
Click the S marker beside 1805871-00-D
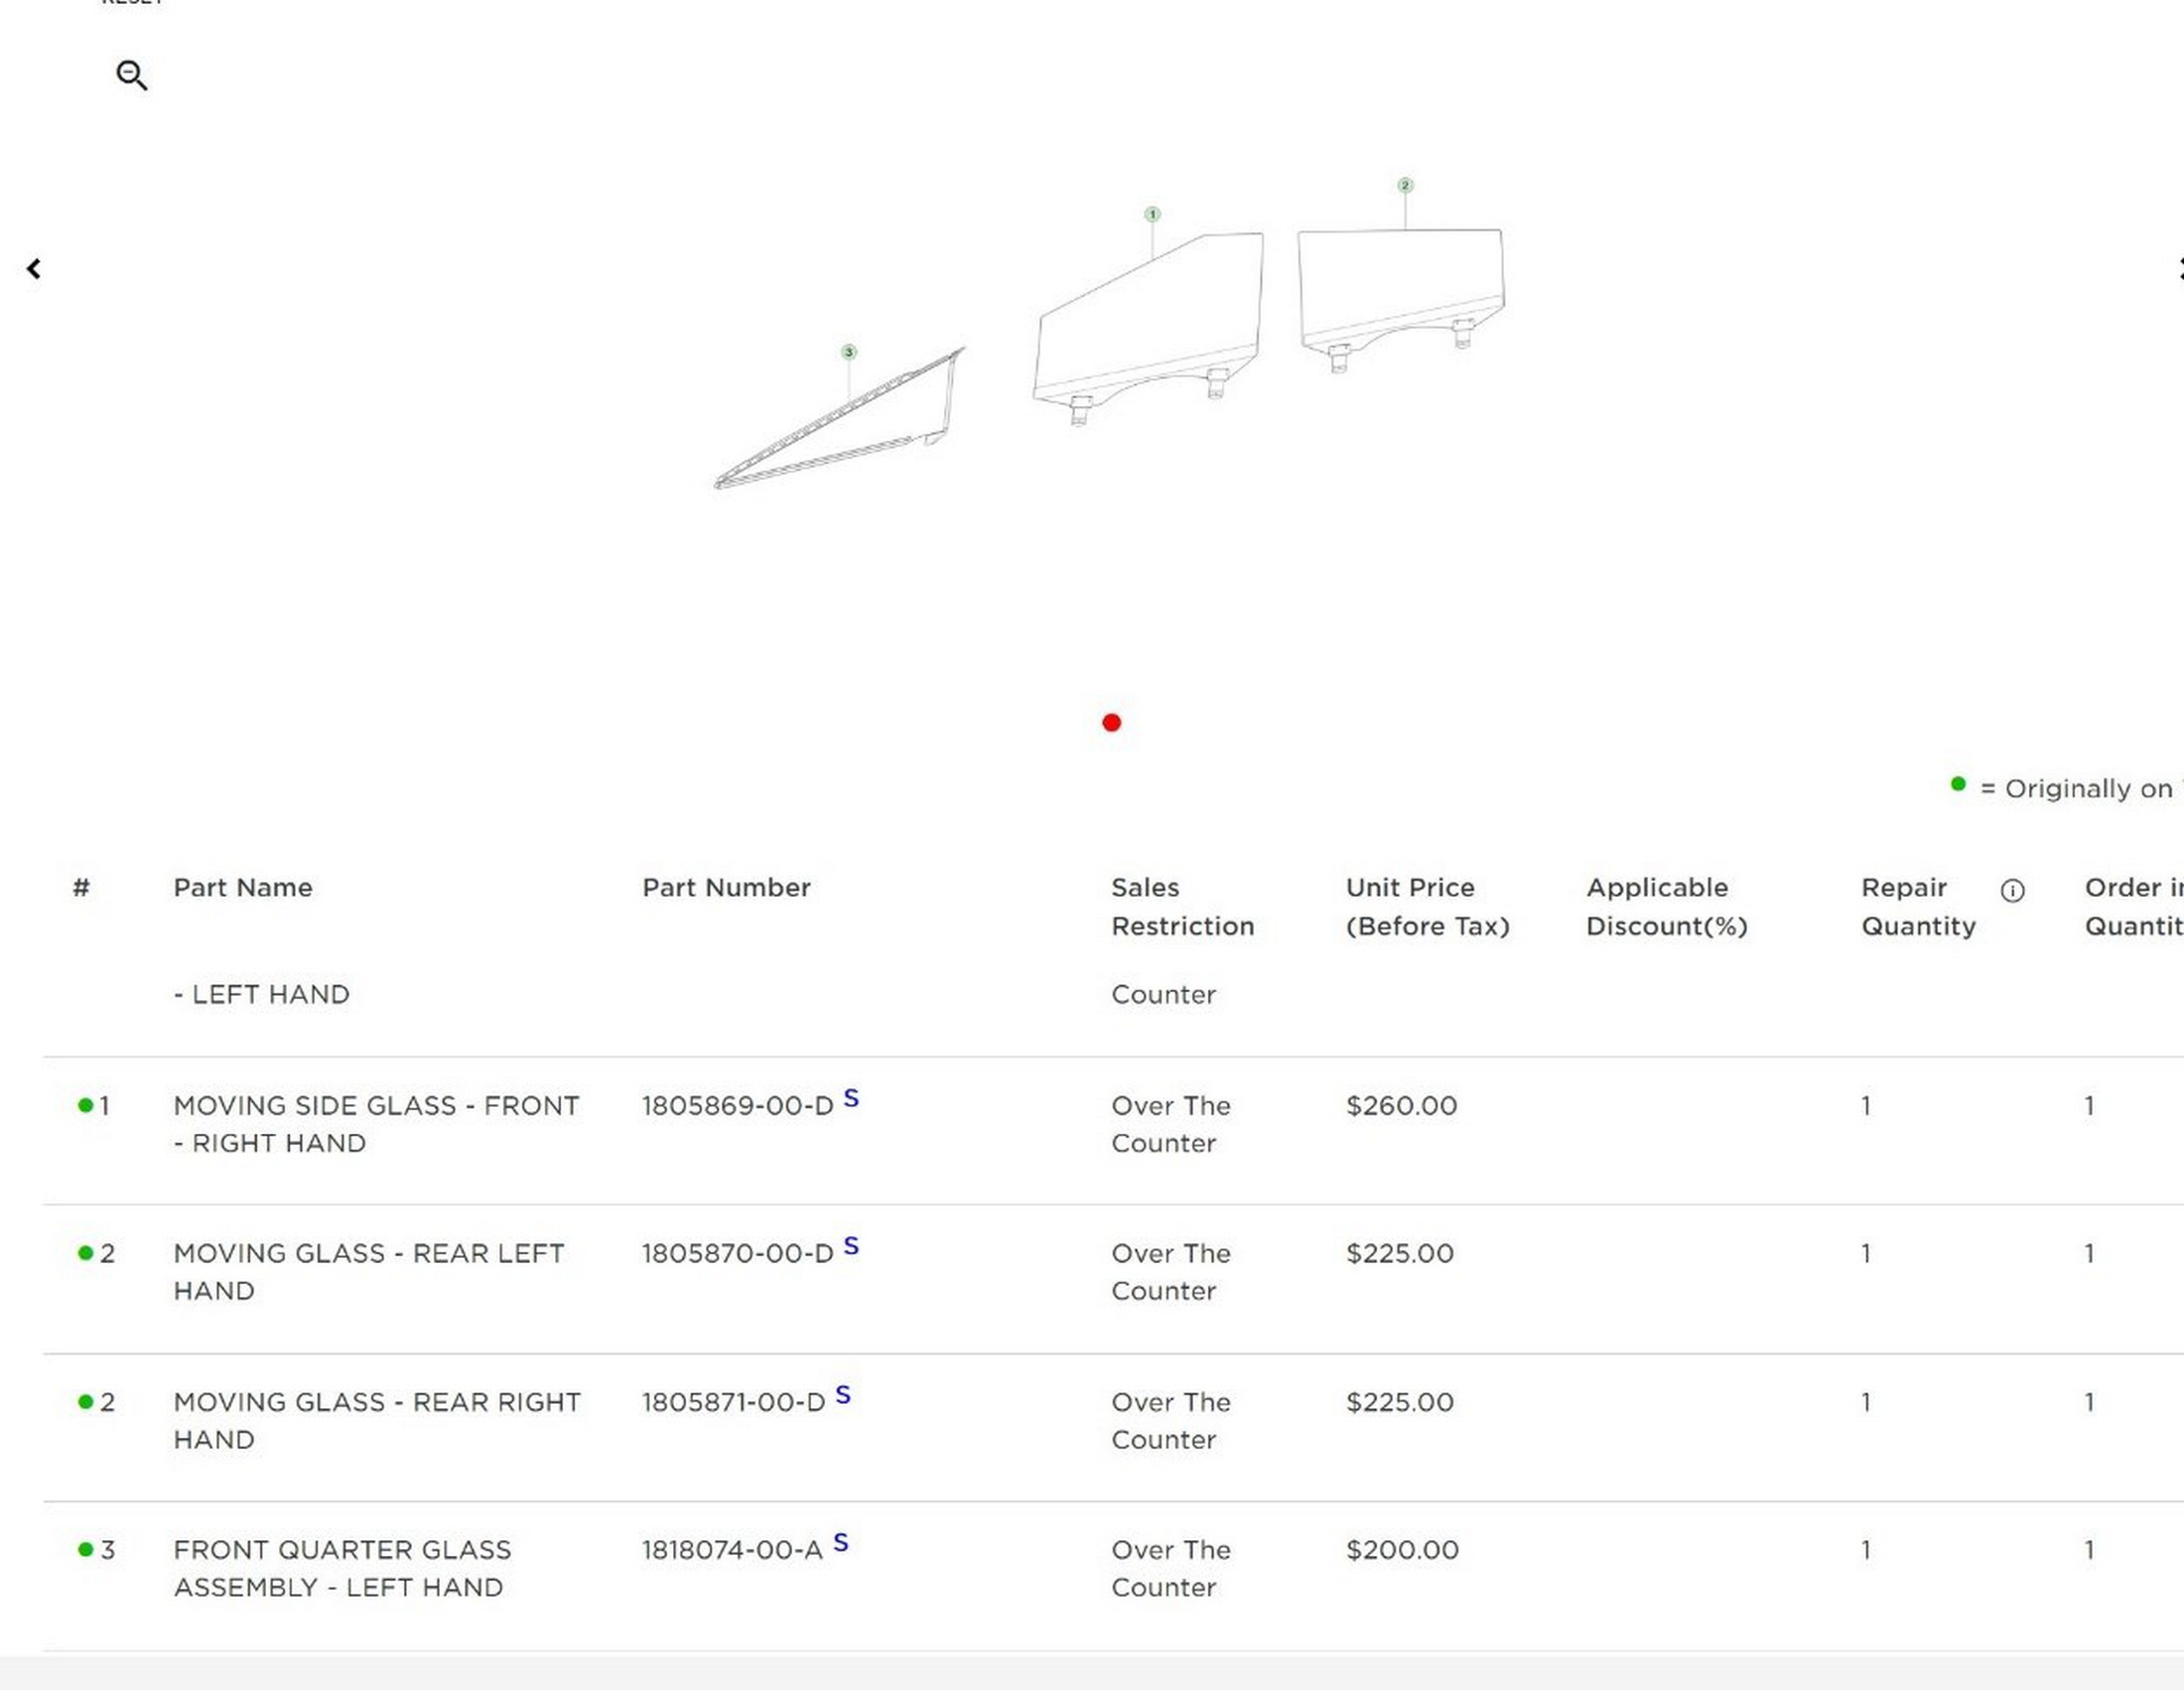pos(843,1395)
